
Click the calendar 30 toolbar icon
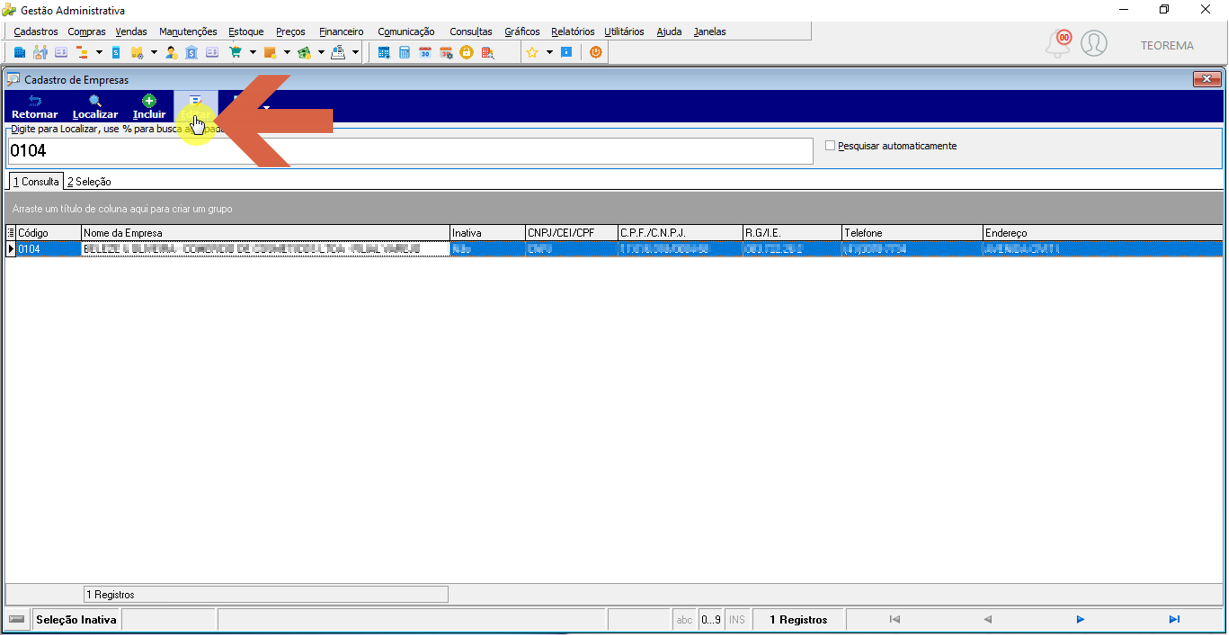[x=425, y=52]
